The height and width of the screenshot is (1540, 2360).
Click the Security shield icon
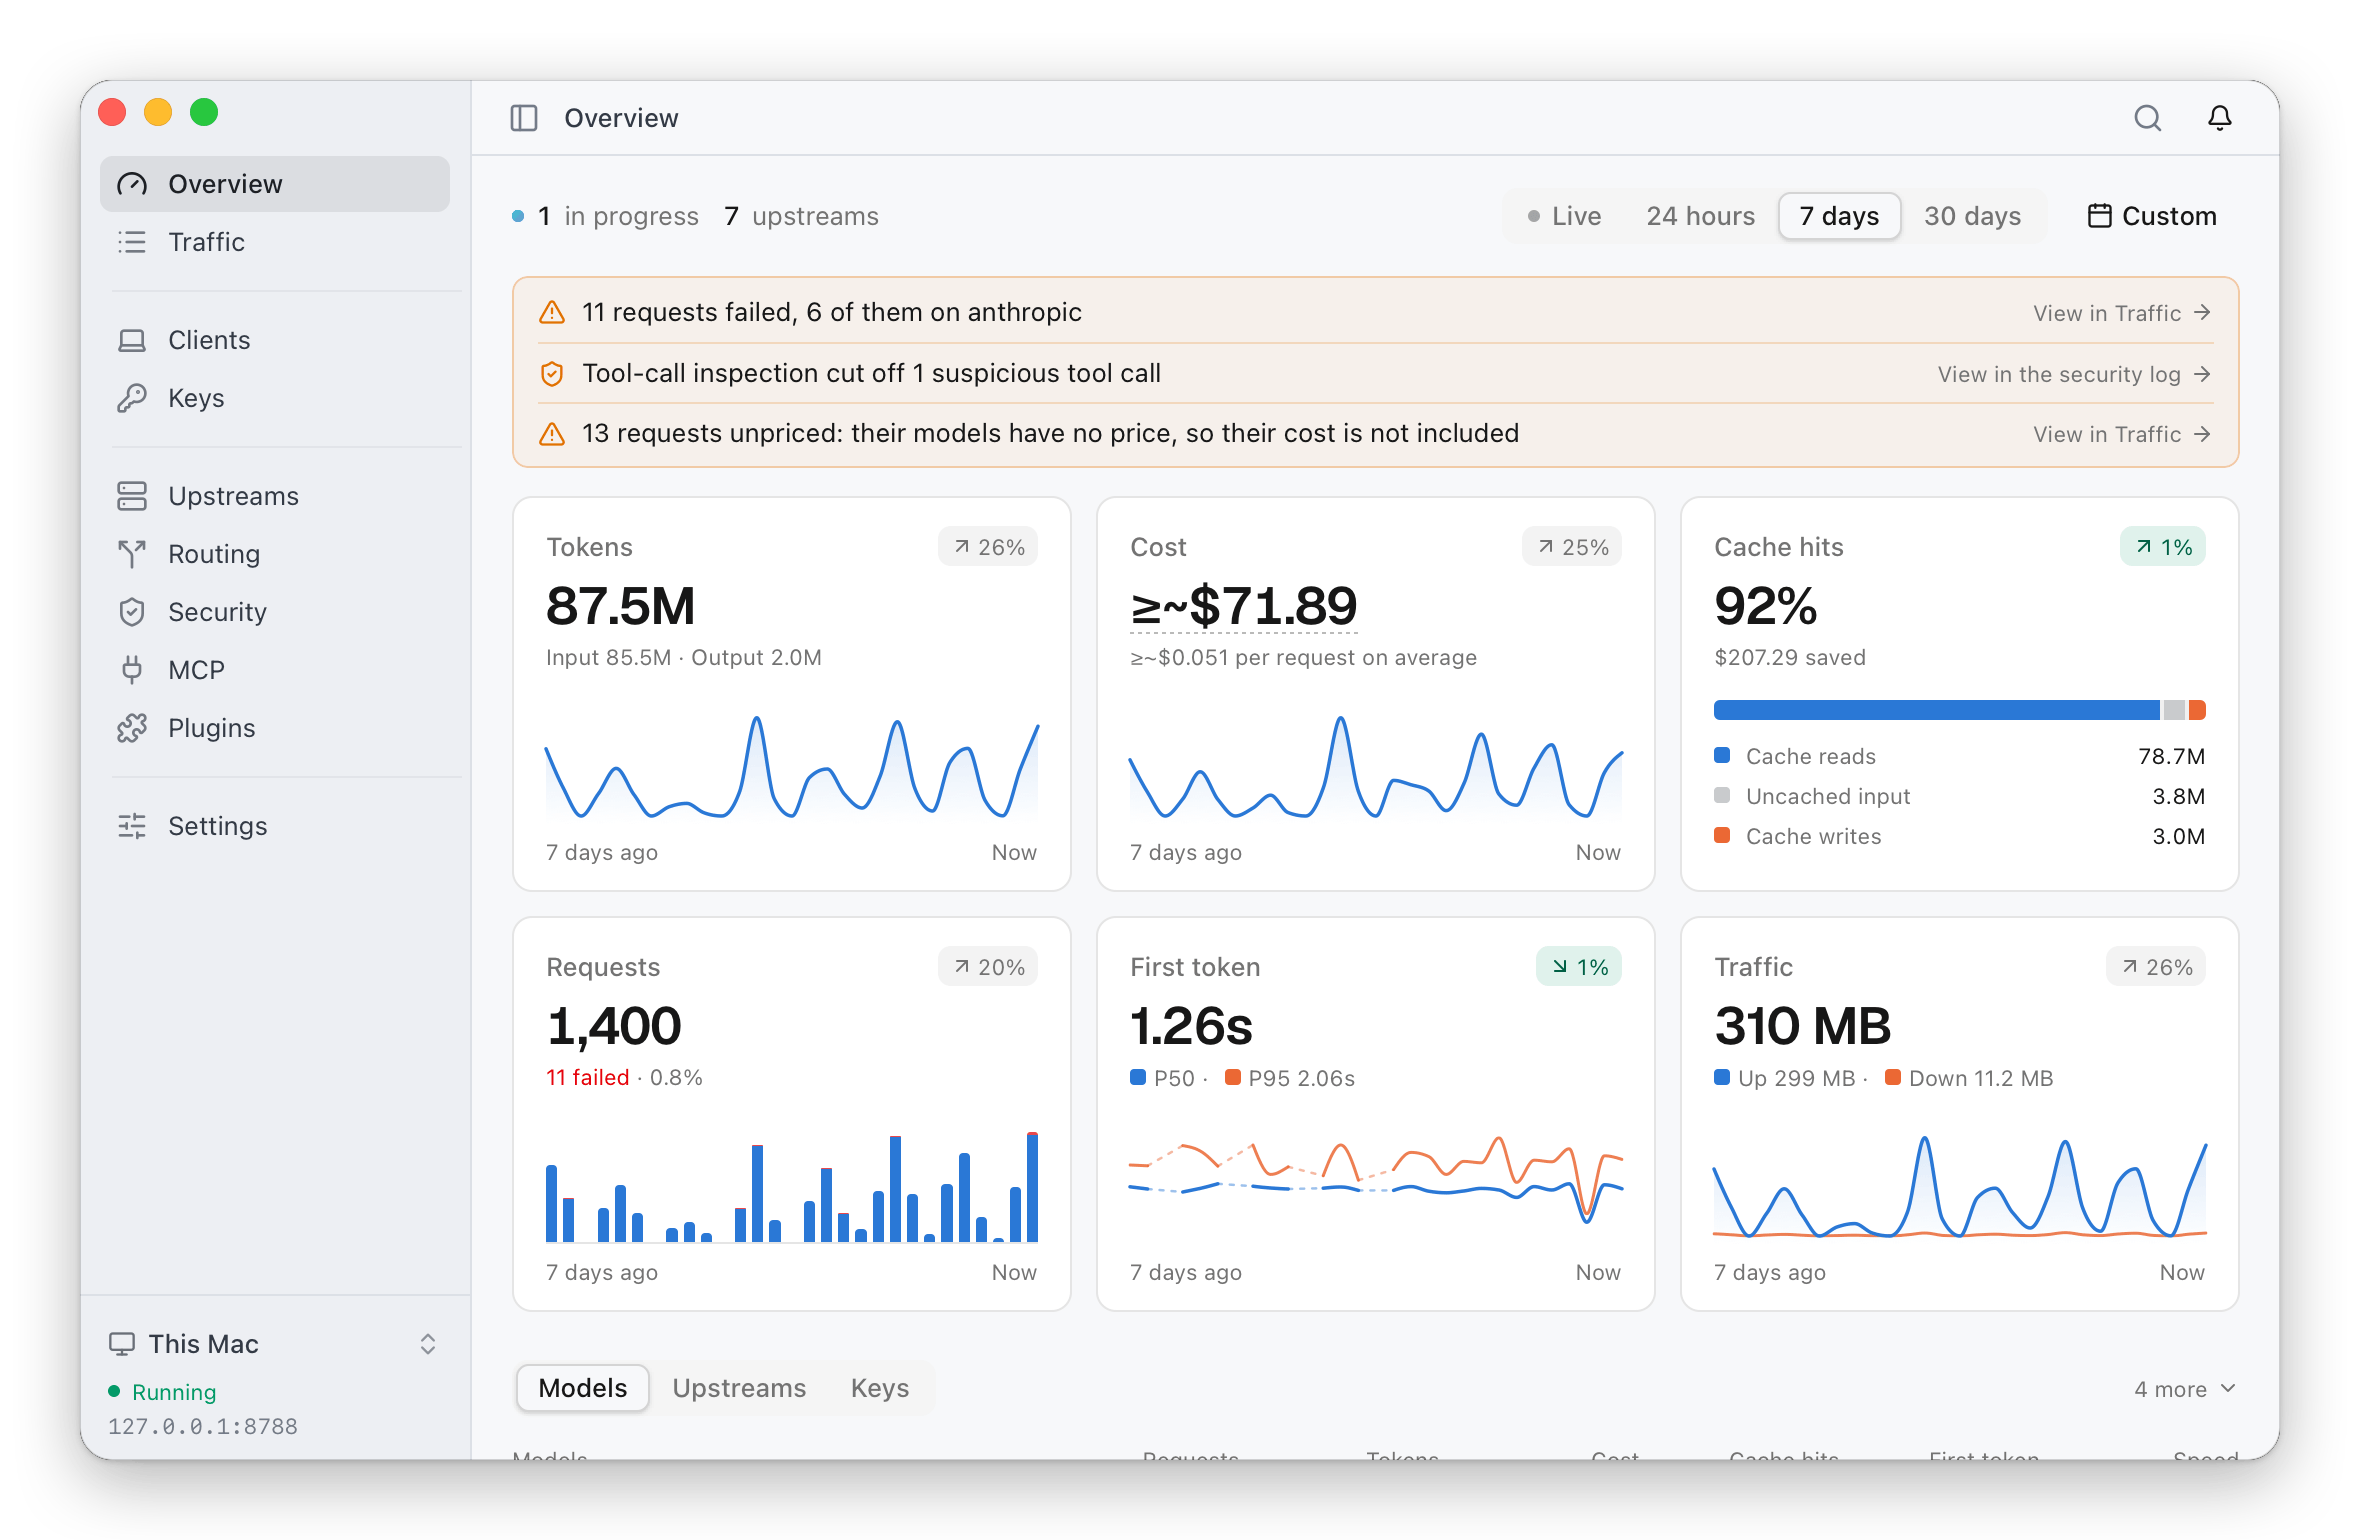point(132,612)
